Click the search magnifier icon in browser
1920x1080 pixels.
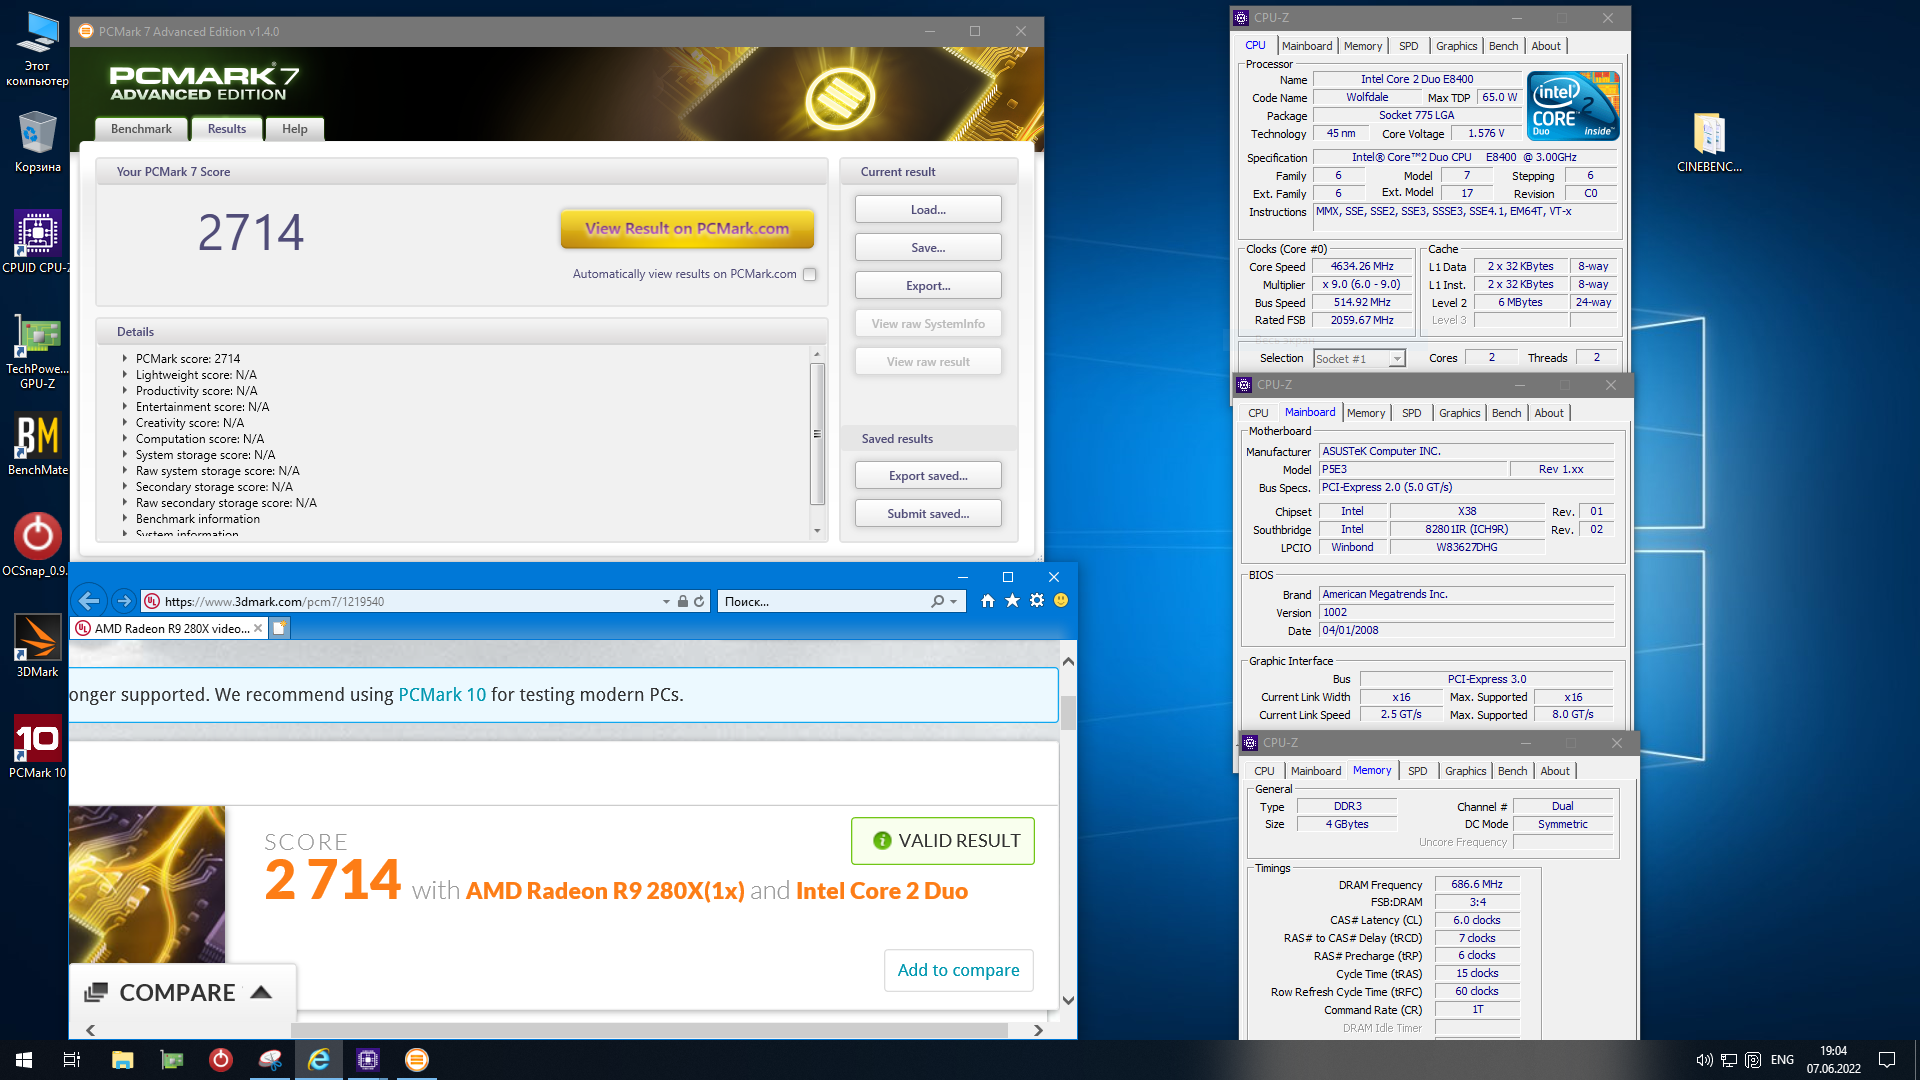[x=937, y=601]
